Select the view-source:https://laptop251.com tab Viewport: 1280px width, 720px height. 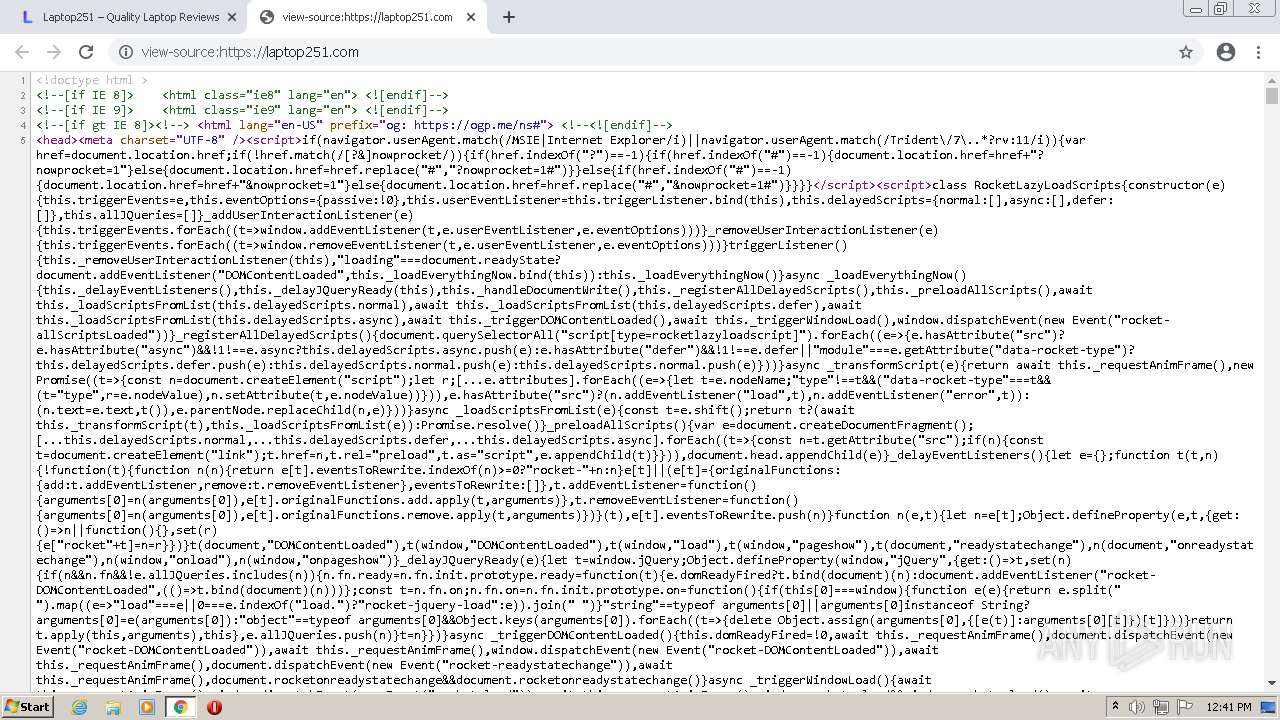[x=366, y=17]
